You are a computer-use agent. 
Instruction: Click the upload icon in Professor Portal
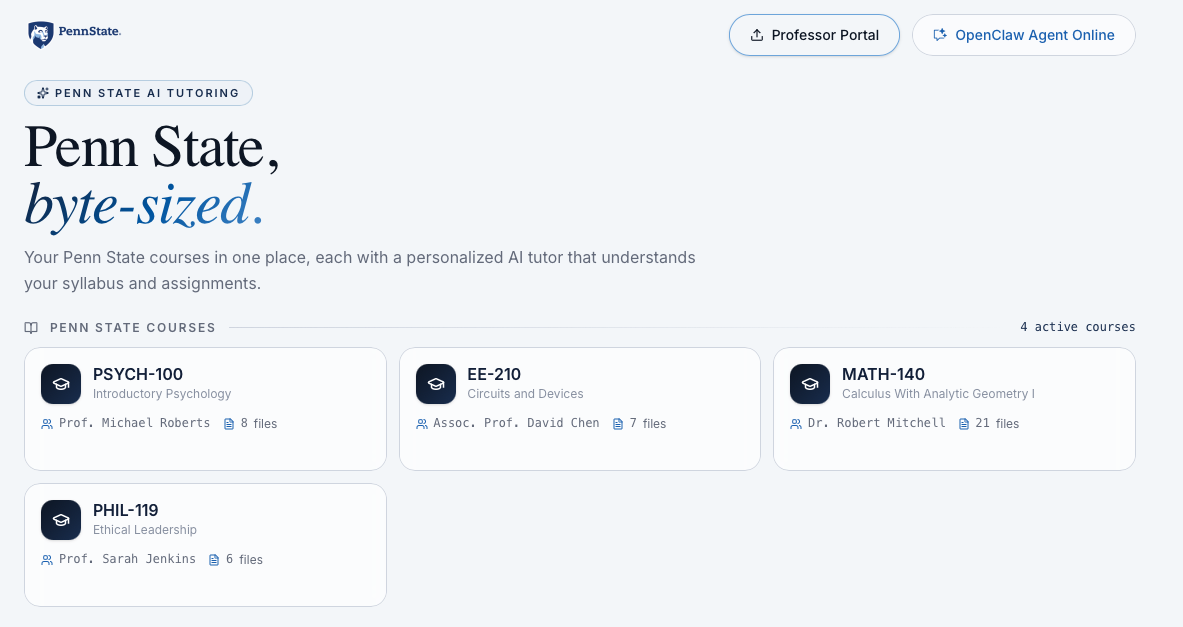coord(757,35)
